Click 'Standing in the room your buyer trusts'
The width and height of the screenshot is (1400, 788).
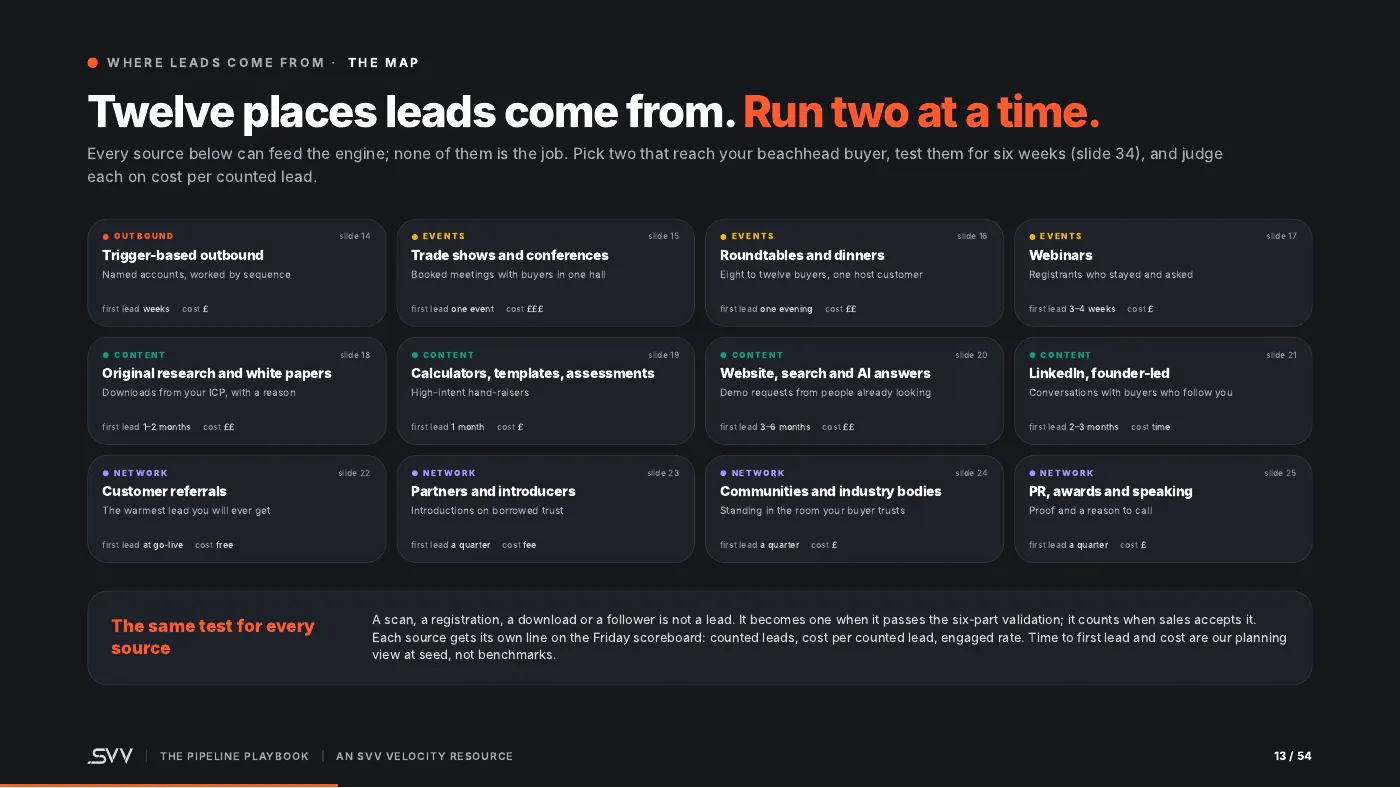pos(812,511)
